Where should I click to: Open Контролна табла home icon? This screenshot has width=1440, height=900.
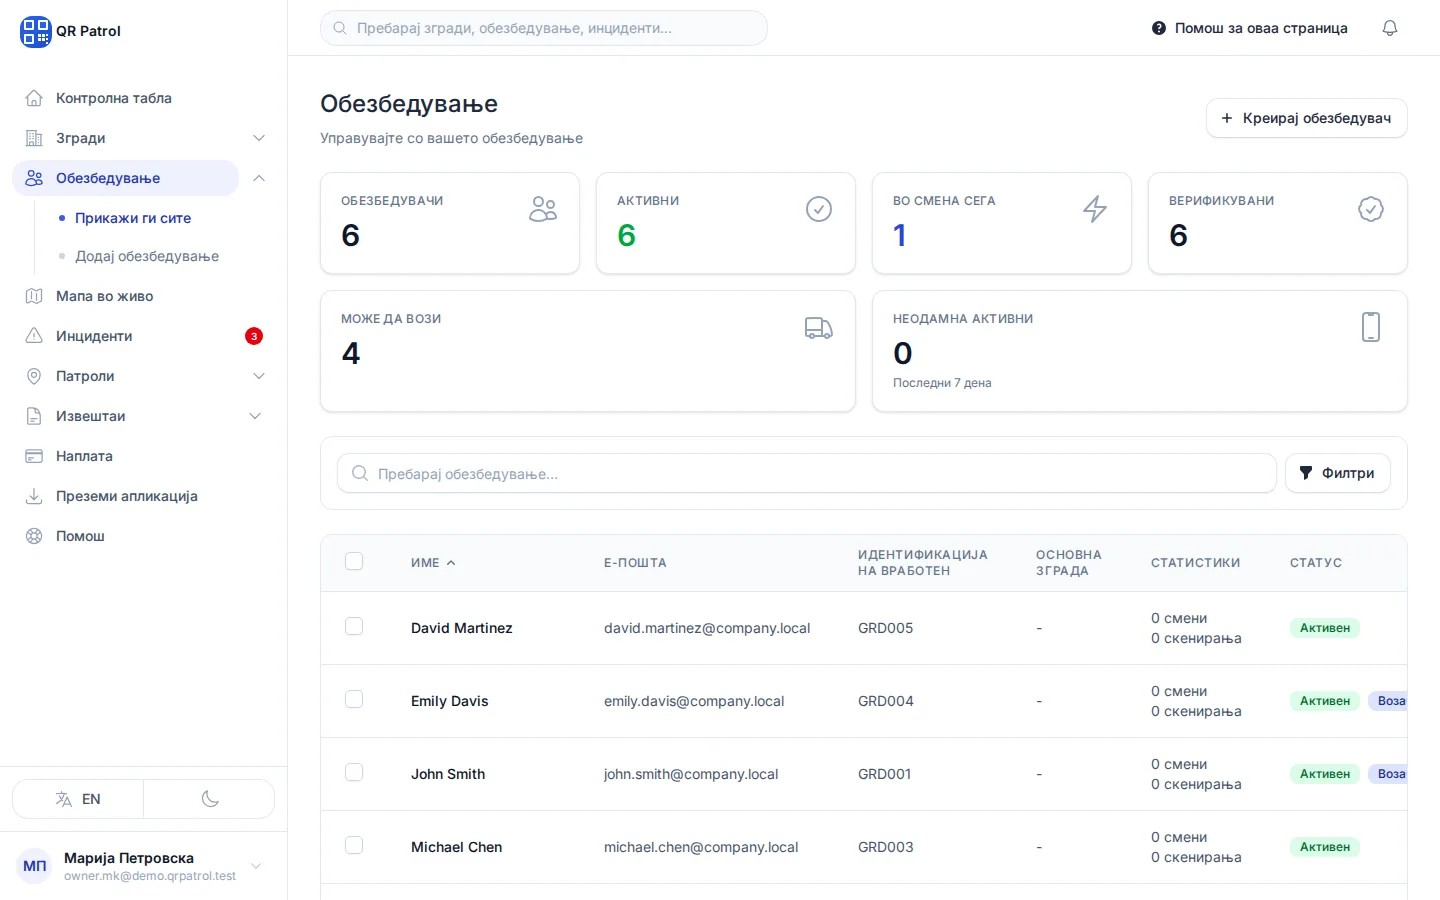coord(34,98)
